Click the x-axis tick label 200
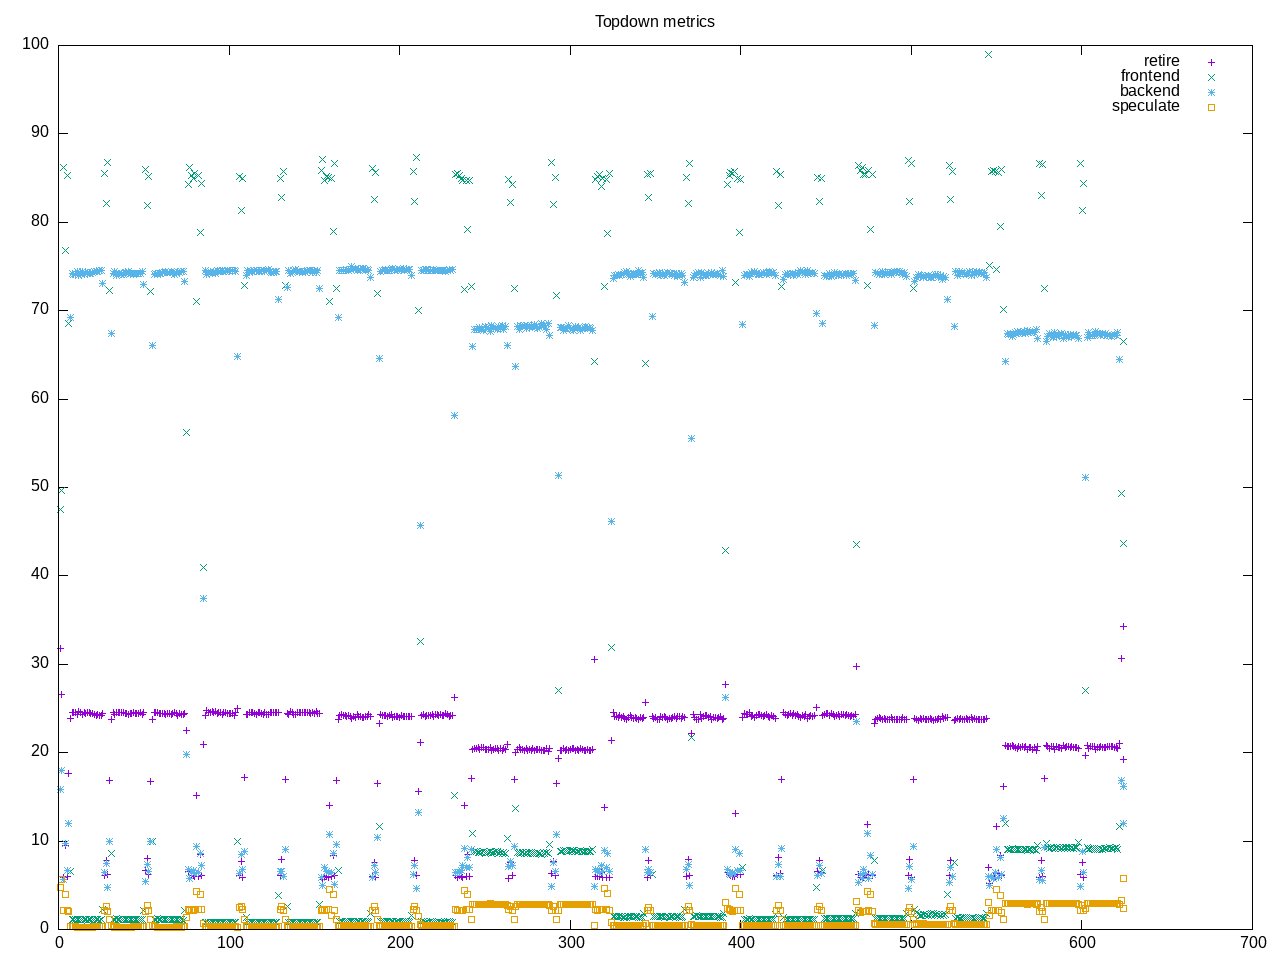This screenshot has width=1280, height=960. pos(400,943)
